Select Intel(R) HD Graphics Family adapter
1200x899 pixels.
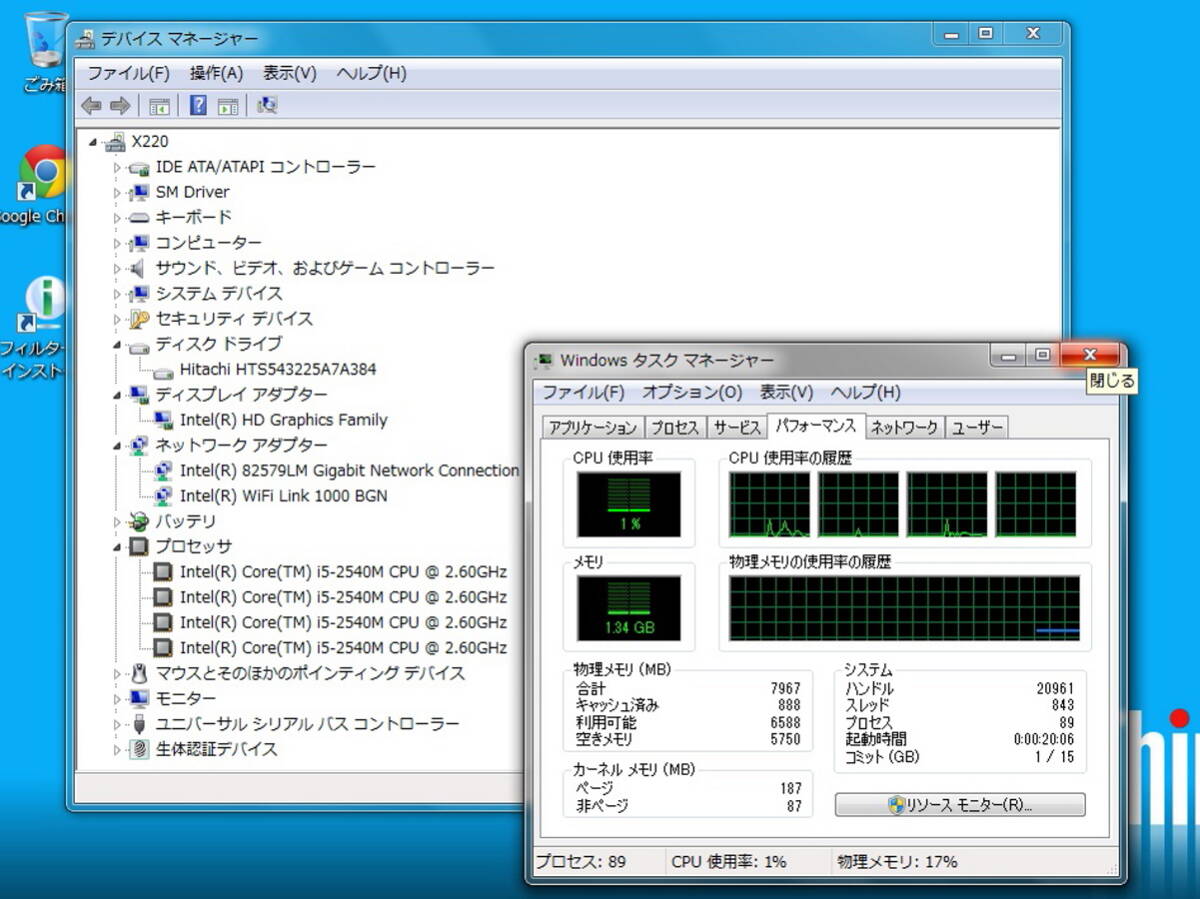tap(283, 420)
